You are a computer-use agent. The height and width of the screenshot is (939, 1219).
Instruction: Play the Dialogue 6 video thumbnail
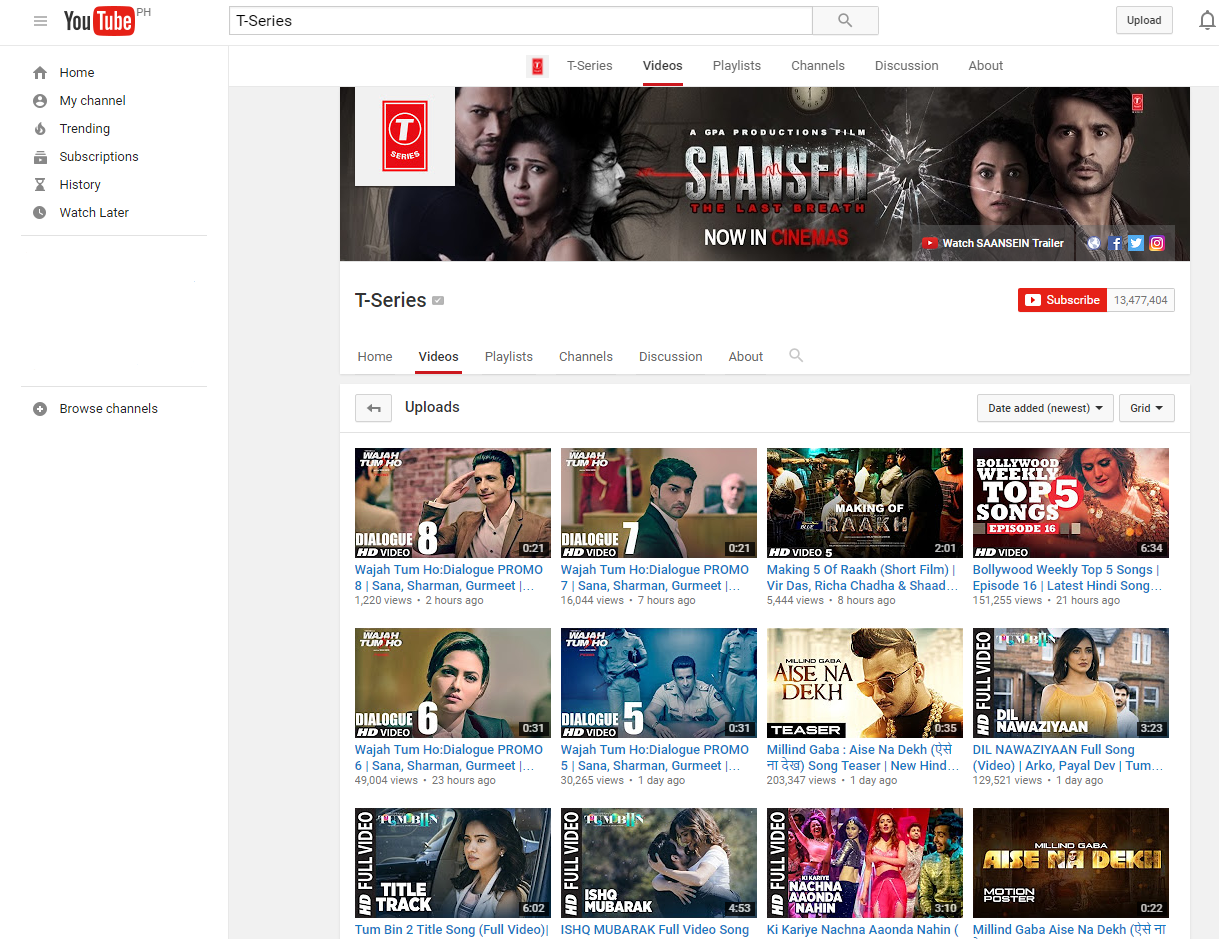tap(453, 683)
